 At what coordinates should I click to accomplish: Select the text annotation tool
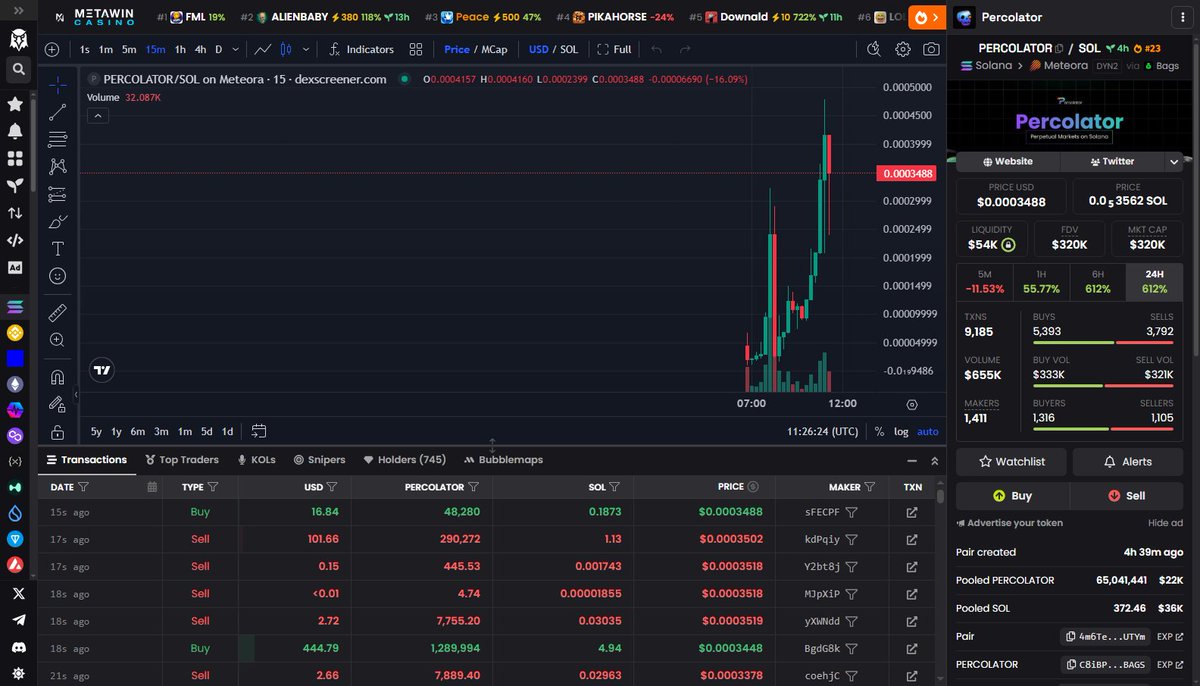coord(58,248)
